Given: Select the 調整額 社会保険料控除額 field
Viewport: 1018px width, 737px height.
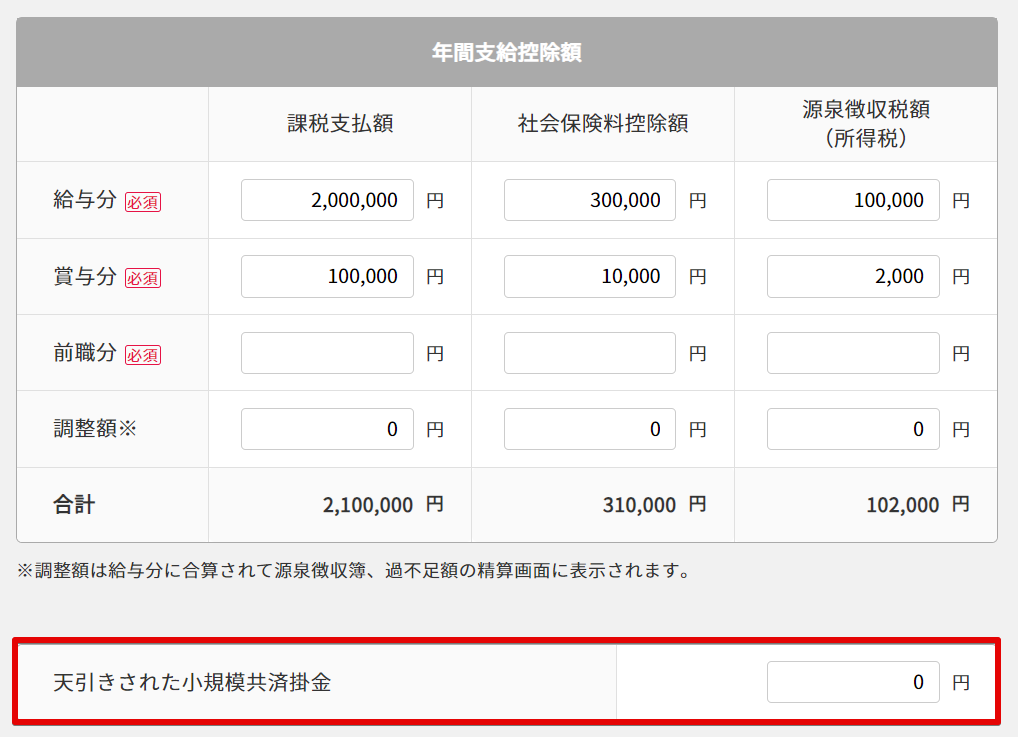Looking at the screenshot, I should 590,429.
